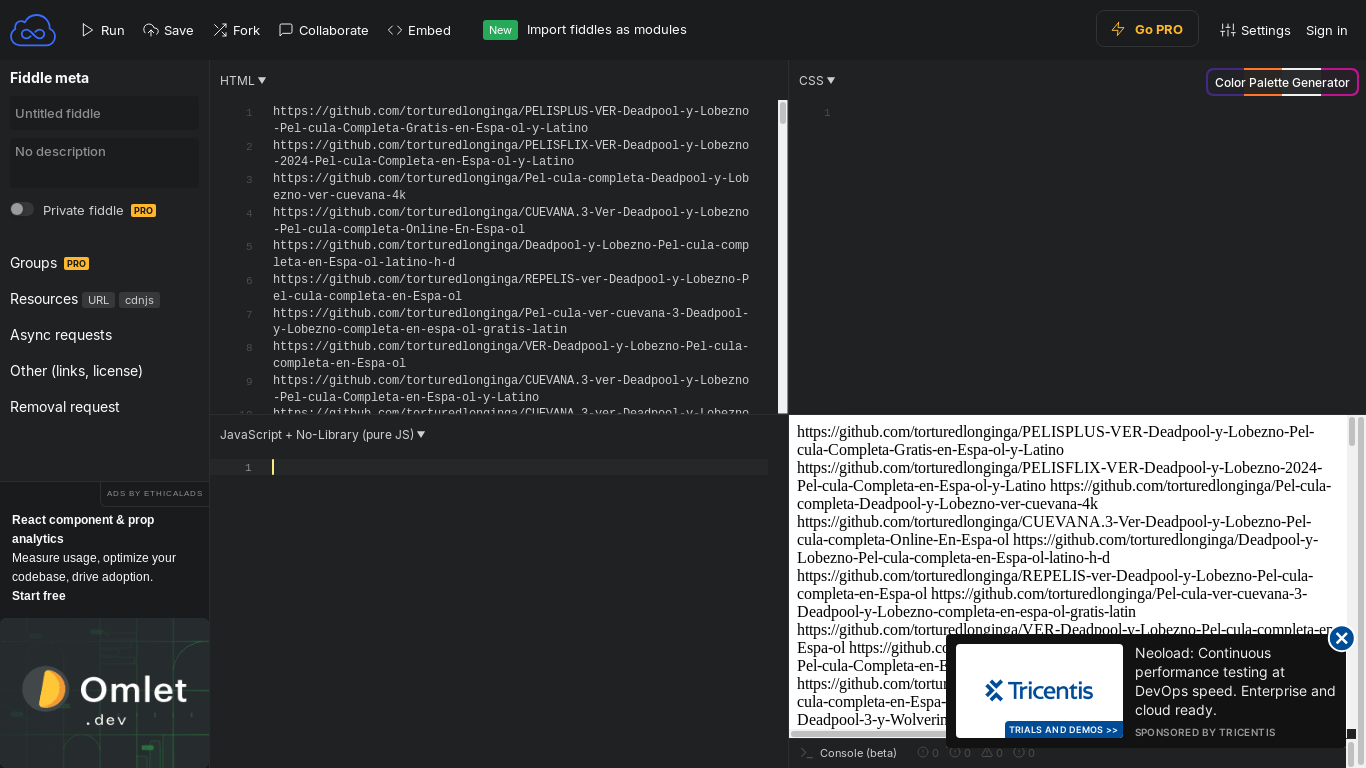The width and height of the screenshot is (1366, 768).
Task: Click the console prompt icon
Action: pos(806,753)
